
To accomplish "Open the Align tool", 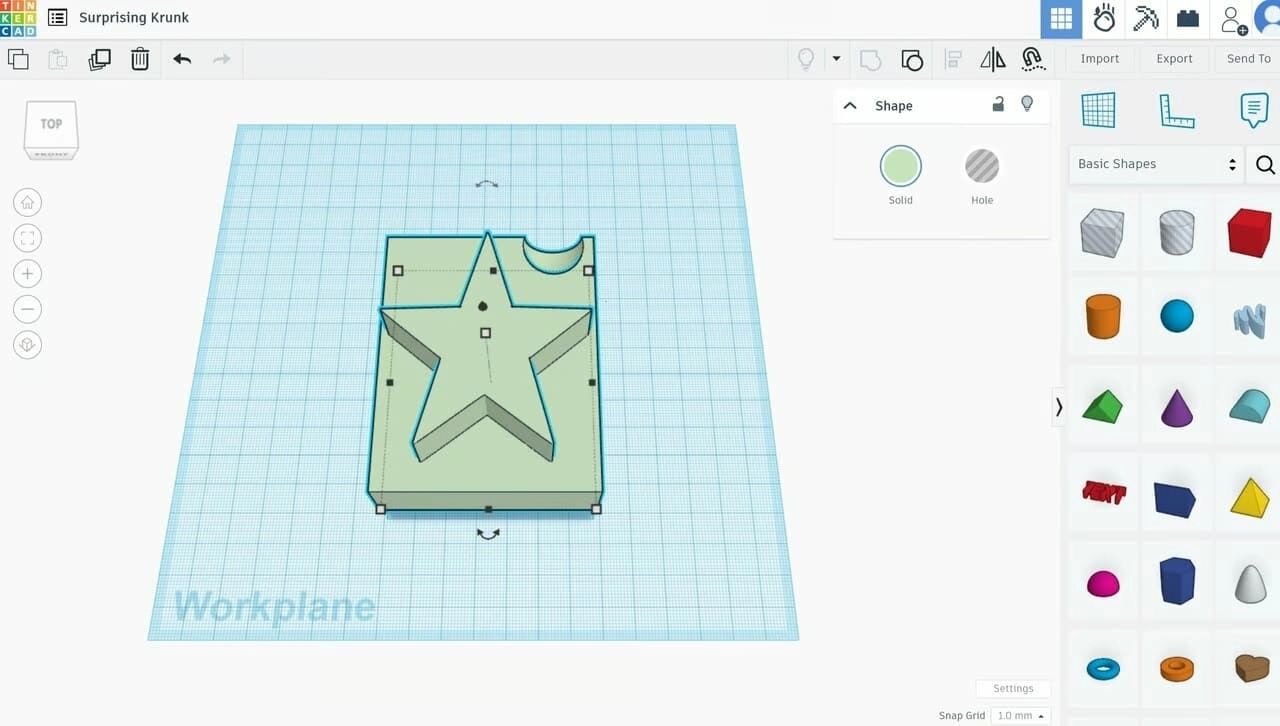I will pos(952,59).
